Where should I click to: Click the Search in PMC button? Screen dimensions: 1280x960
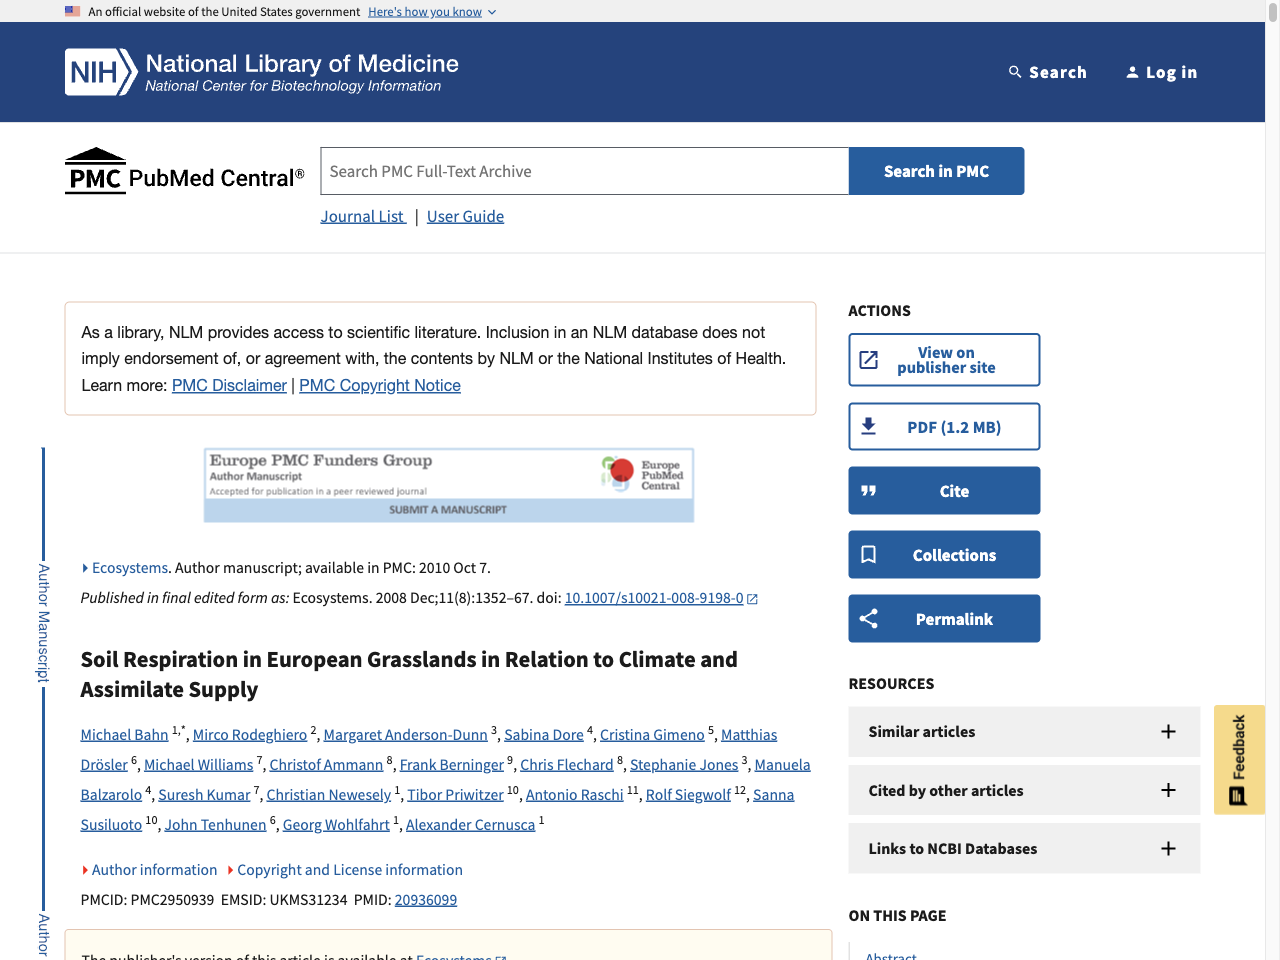pos(937,171)
